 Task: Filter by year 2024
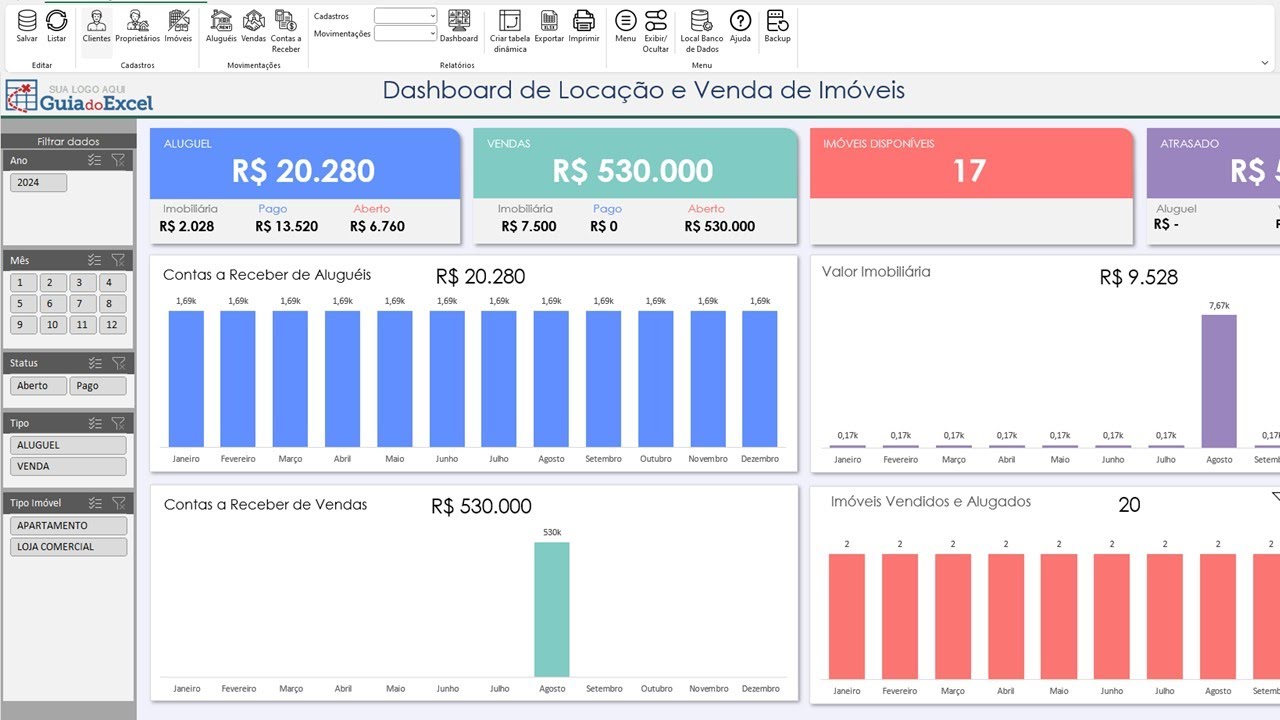[x=38, y=183]
